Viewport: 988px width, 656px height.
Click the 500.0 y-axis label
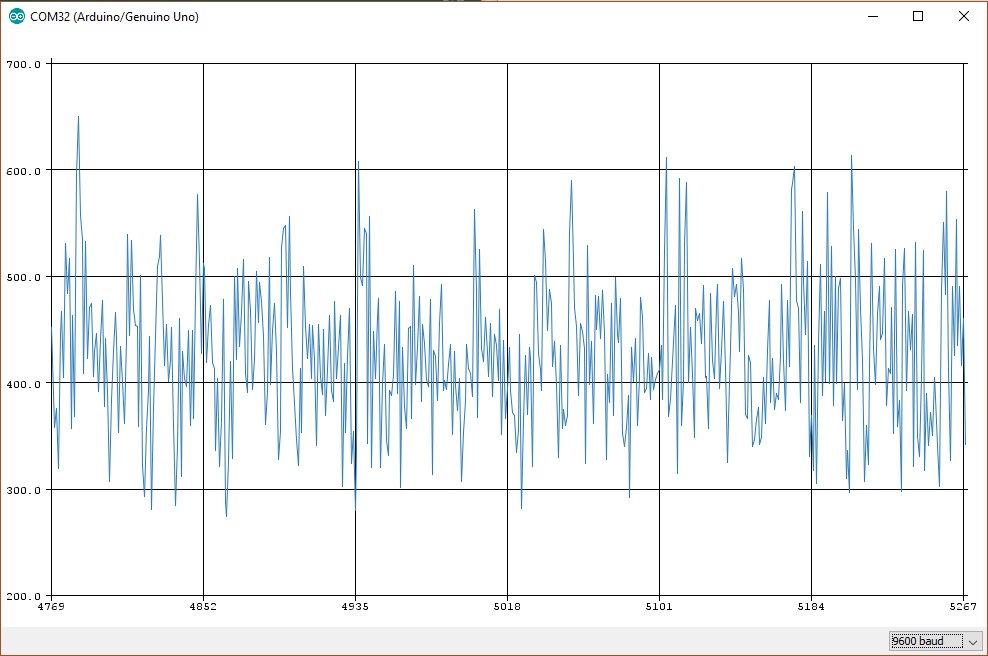point(23,277)
